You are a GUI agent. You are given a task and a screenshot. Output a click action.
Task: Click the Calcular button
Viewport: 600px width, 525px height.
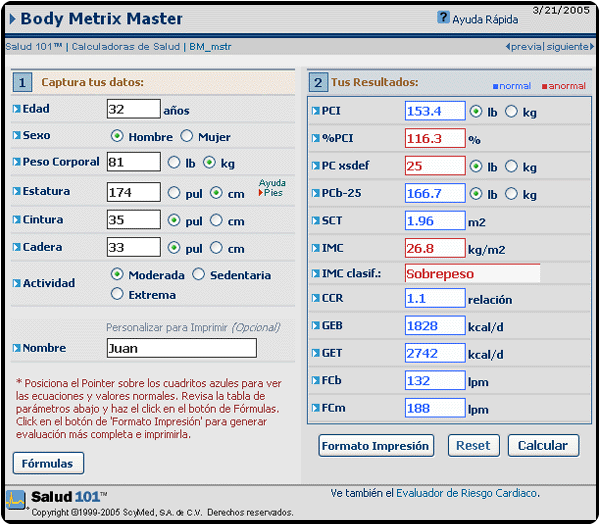point(543,445)
